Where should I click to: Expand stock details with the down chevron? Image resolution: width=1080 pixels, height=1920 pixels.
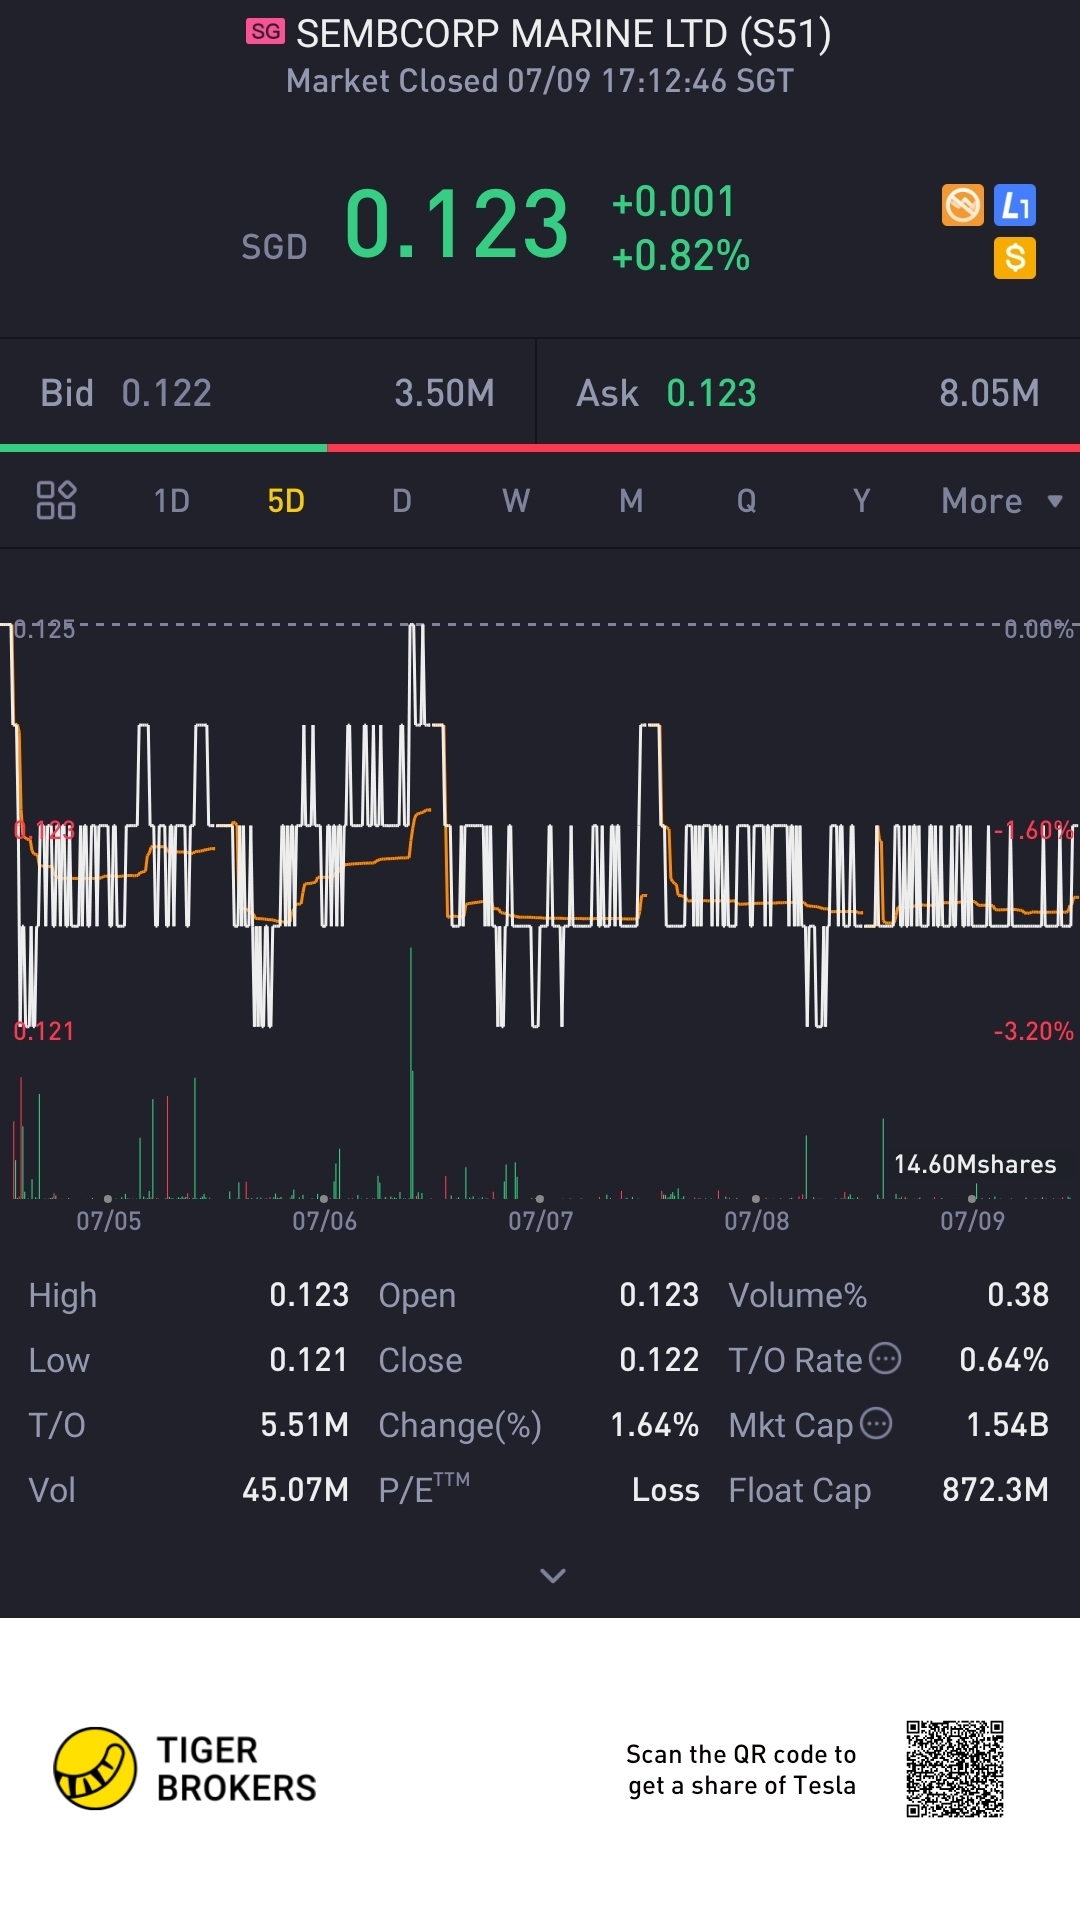point(553,1576)
